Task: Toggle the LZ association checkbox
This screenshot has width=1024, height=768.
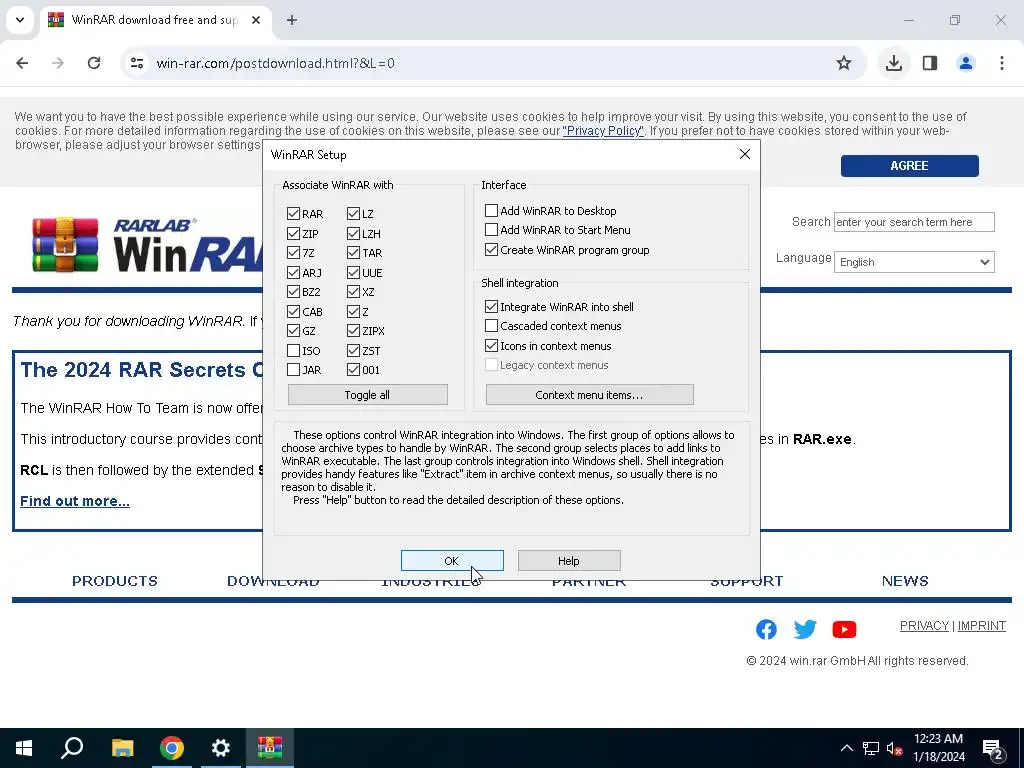Action: 353,214
